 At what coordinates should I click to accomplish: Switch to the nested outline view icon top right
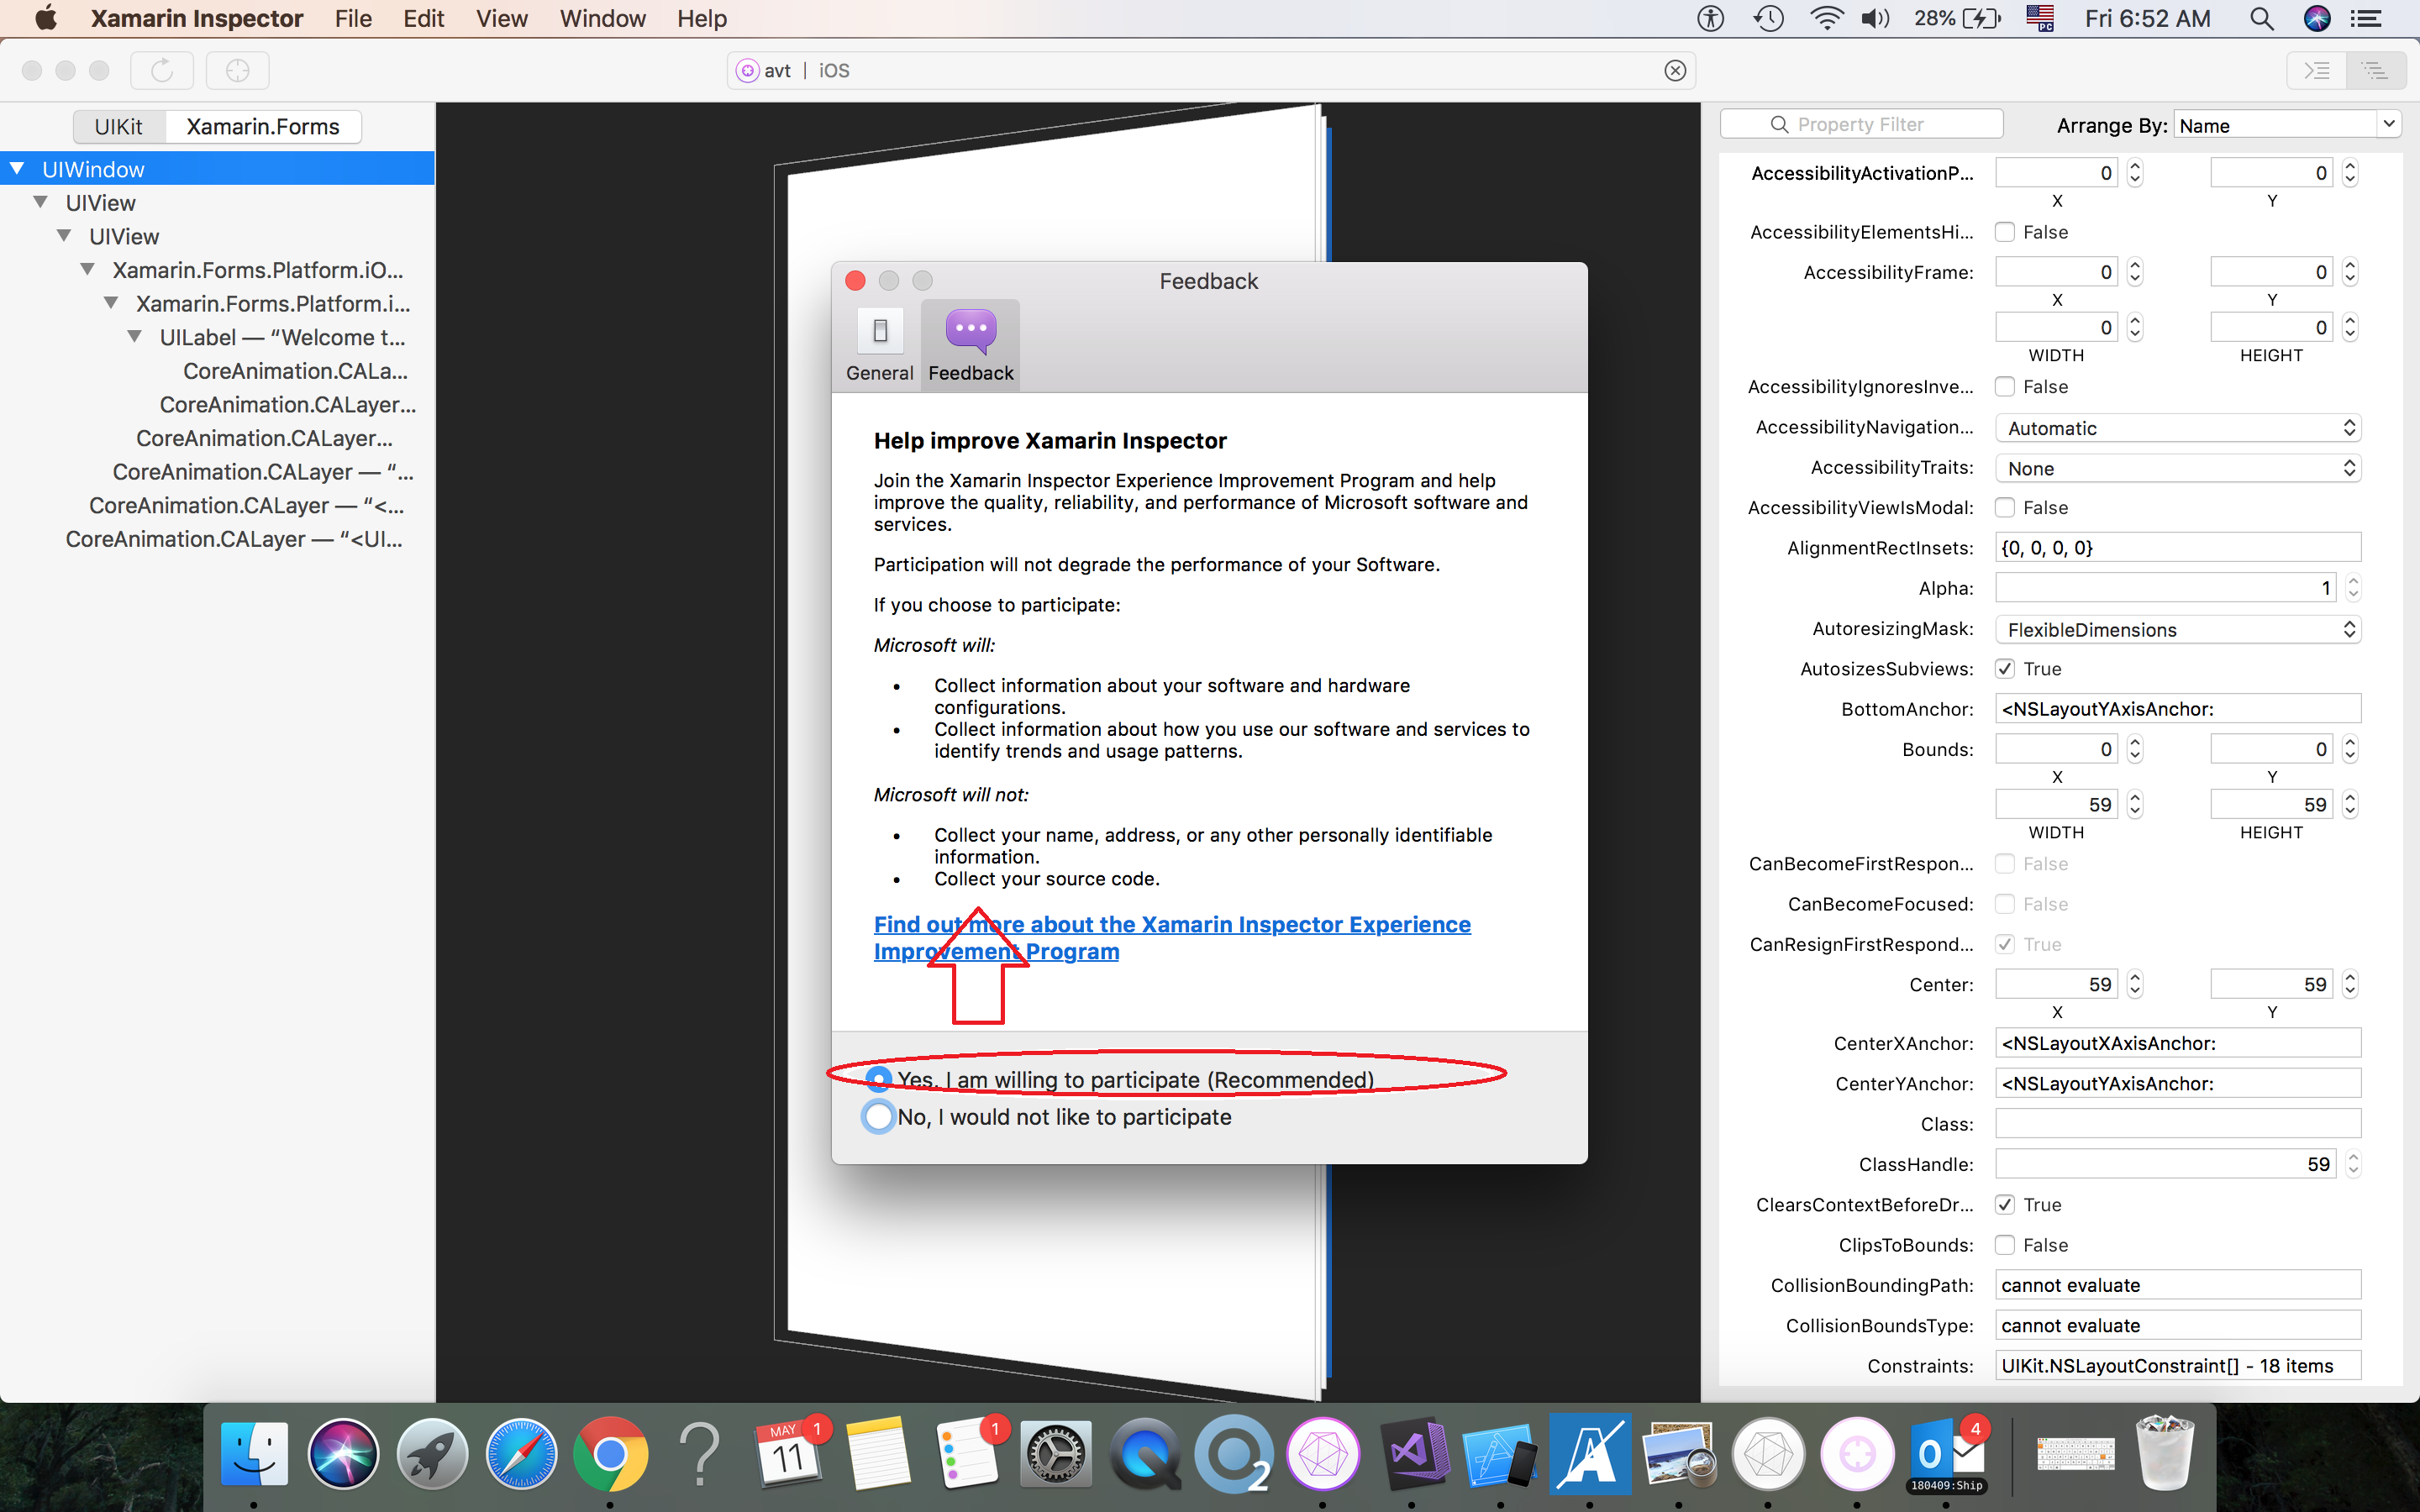2375,70
